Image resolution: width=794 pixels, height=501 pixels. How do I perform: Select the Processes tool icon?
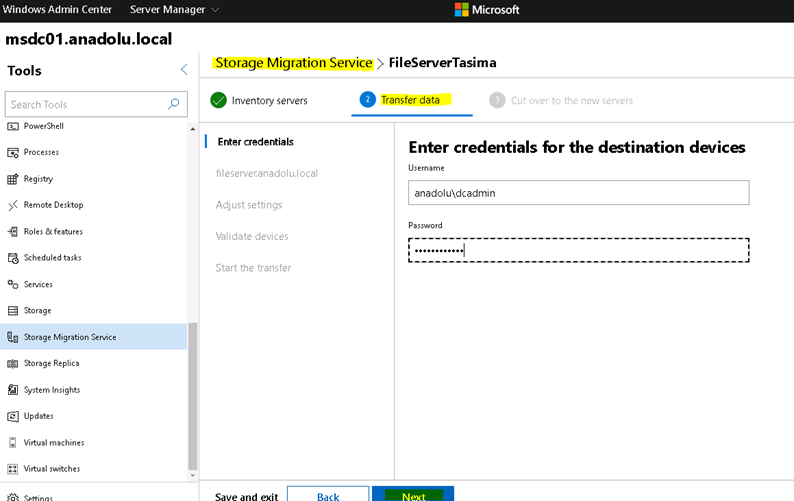pyautogui.click(x=13, y=152)
